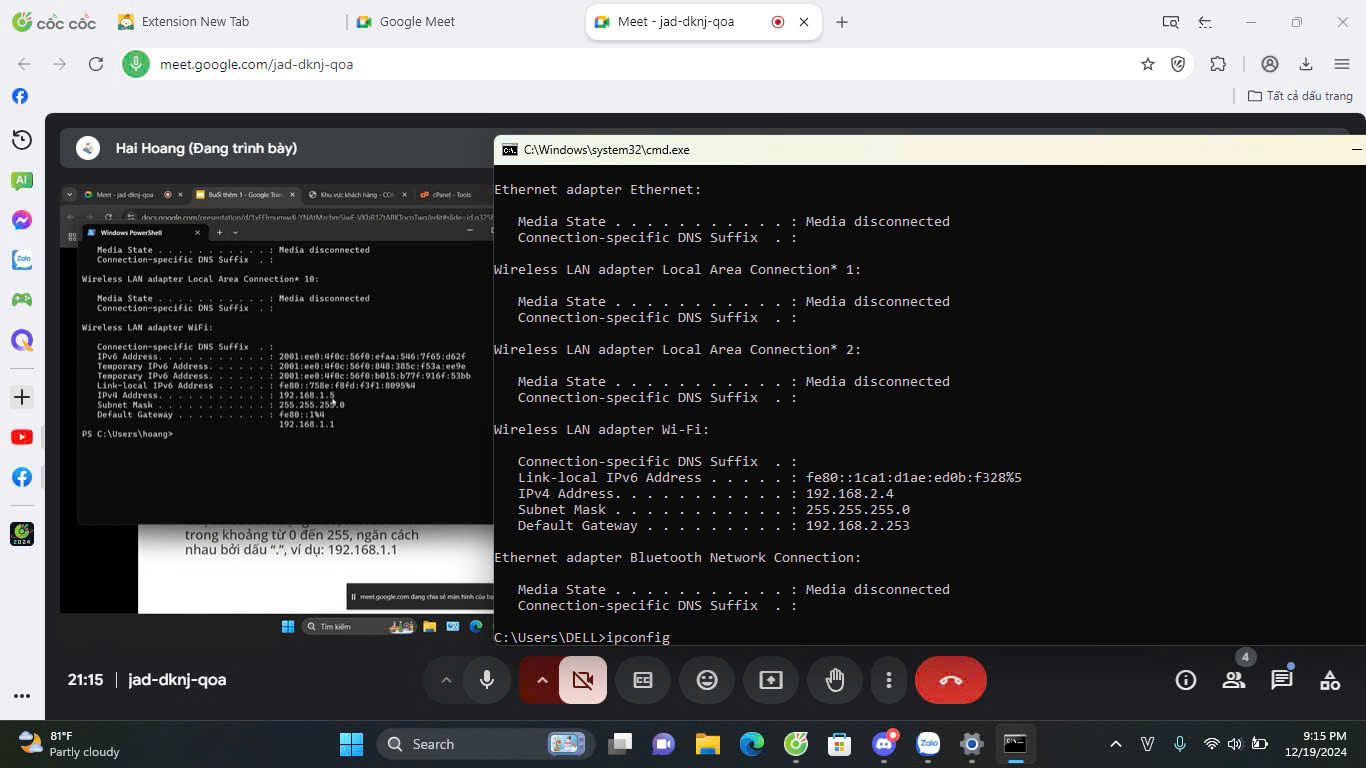
Task: Open the Discord icon on the taskbar
Action: pyautogui.click(x=884, y=744)
